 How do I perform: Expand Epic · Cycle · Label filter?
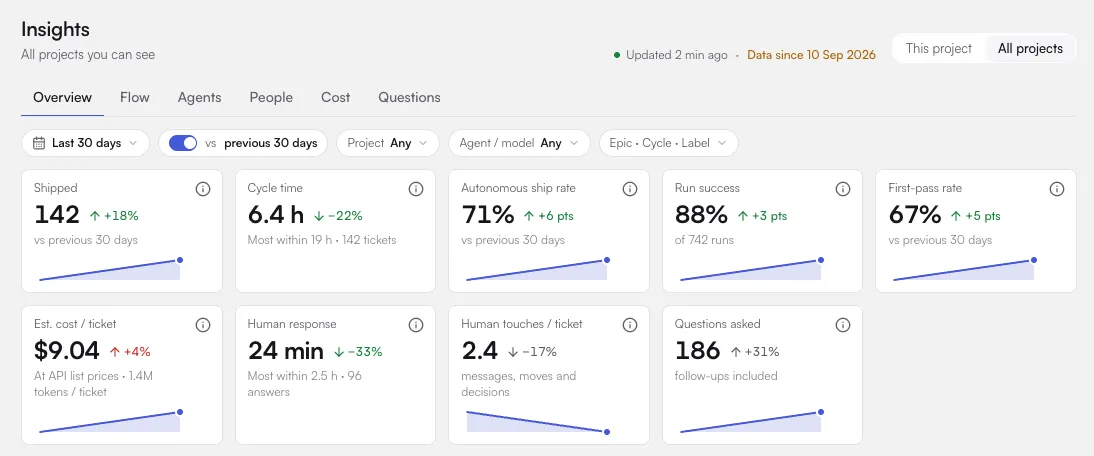[668, 143]
